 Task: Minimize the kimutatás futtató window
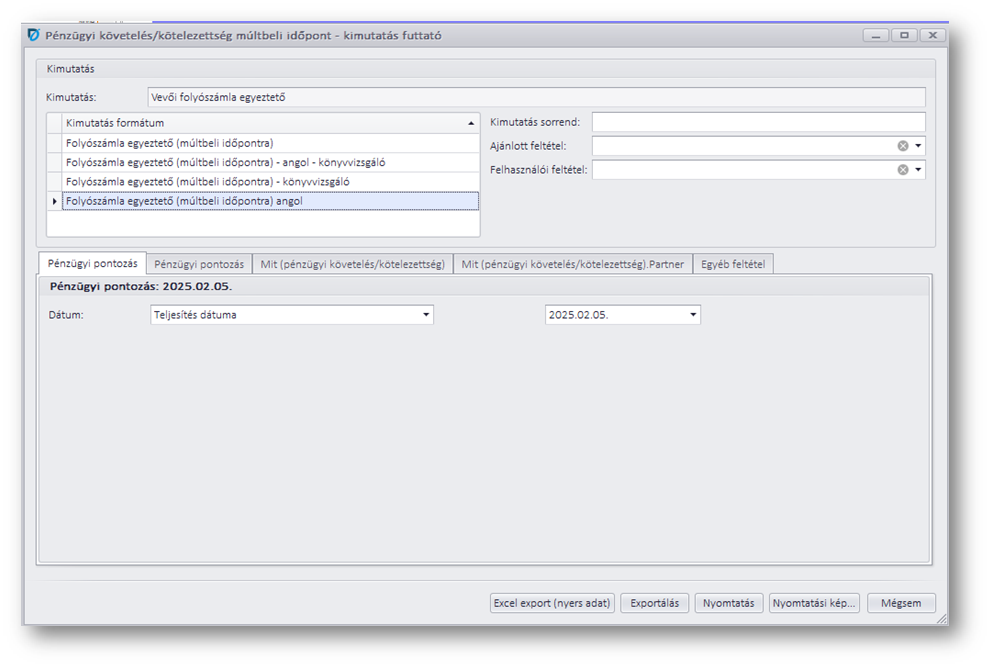coord(877,35)
